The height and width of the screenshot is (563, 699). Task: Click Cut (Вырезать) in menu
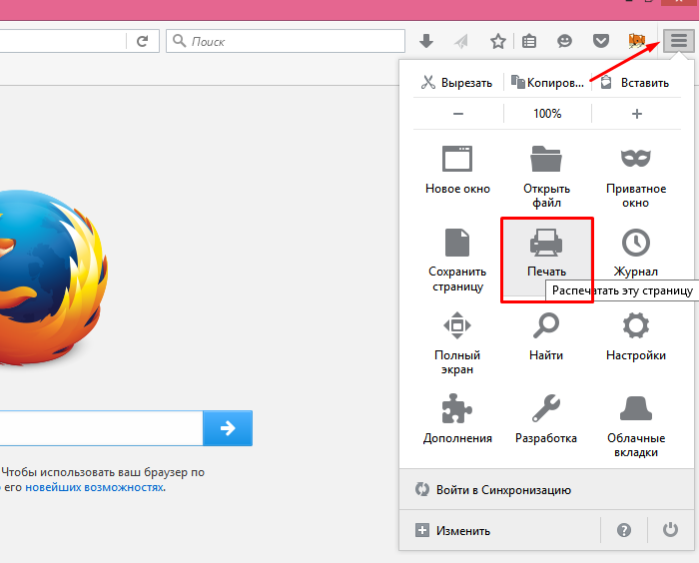(457, 82)
